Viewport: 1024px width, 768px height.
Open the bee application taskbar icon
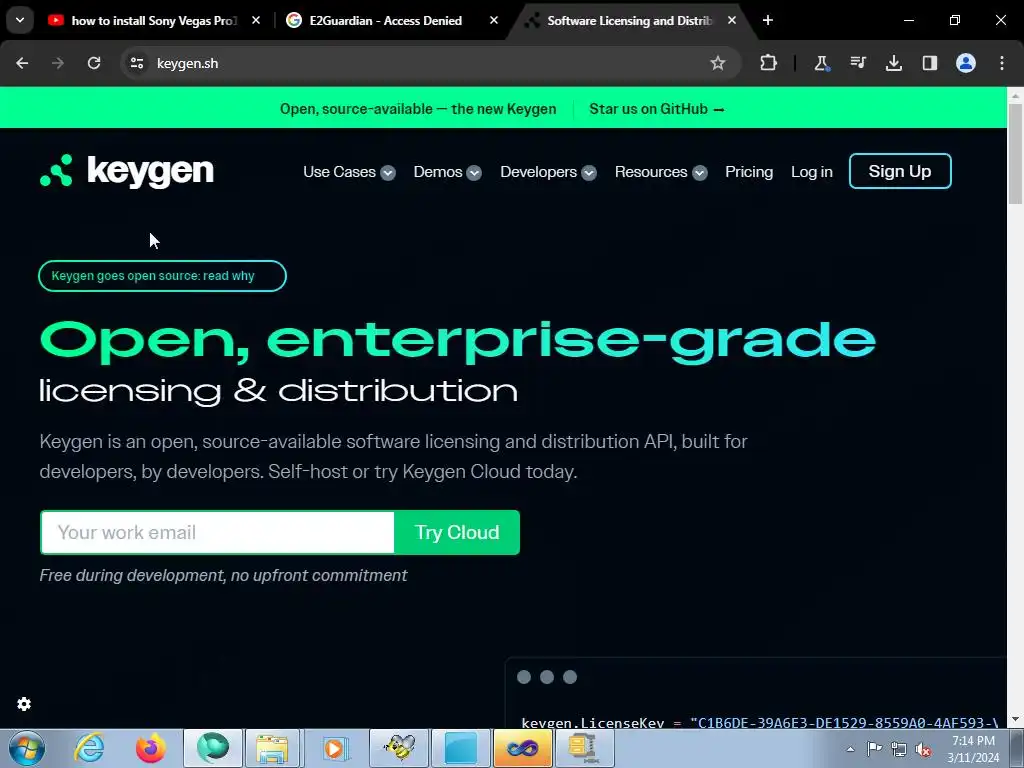tap(398, 748)
